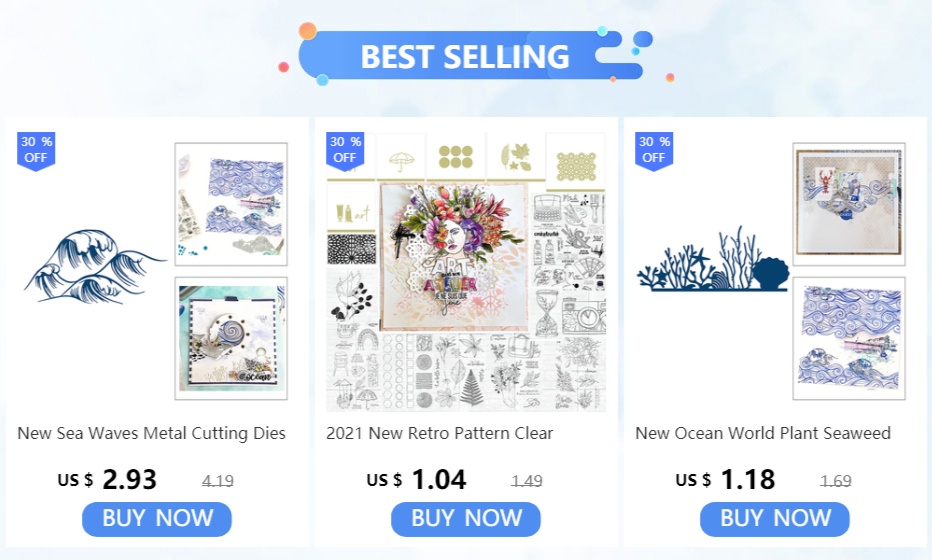The height and width of the screenshot is (560, 932).
Task: View the floral ART ATELIER collage image
Action: 454,256
